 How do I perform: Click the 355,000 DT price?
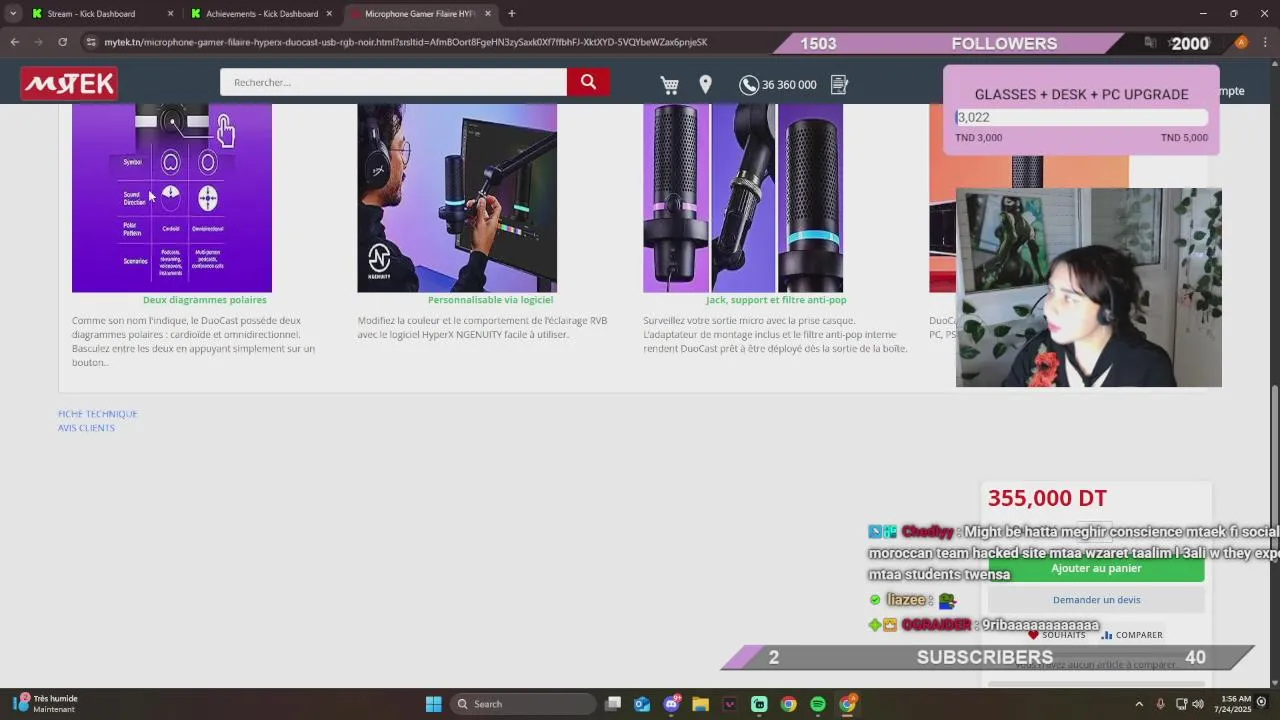[1047, 498]
